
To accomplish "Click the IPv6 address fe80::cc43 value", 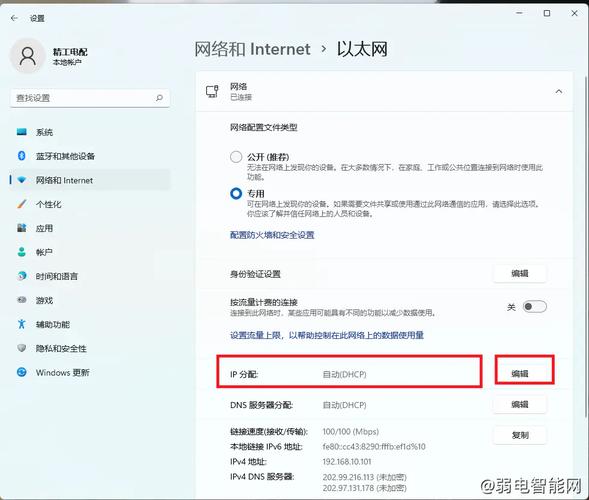I will (374, 447).
